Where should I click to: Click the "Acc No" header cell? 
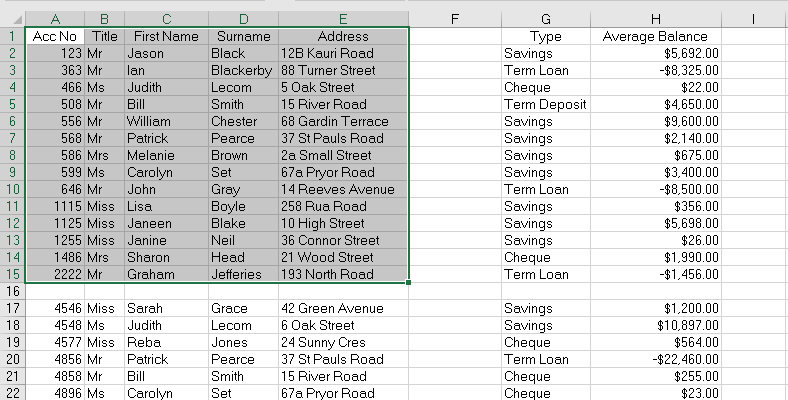[x=55, y=36]
